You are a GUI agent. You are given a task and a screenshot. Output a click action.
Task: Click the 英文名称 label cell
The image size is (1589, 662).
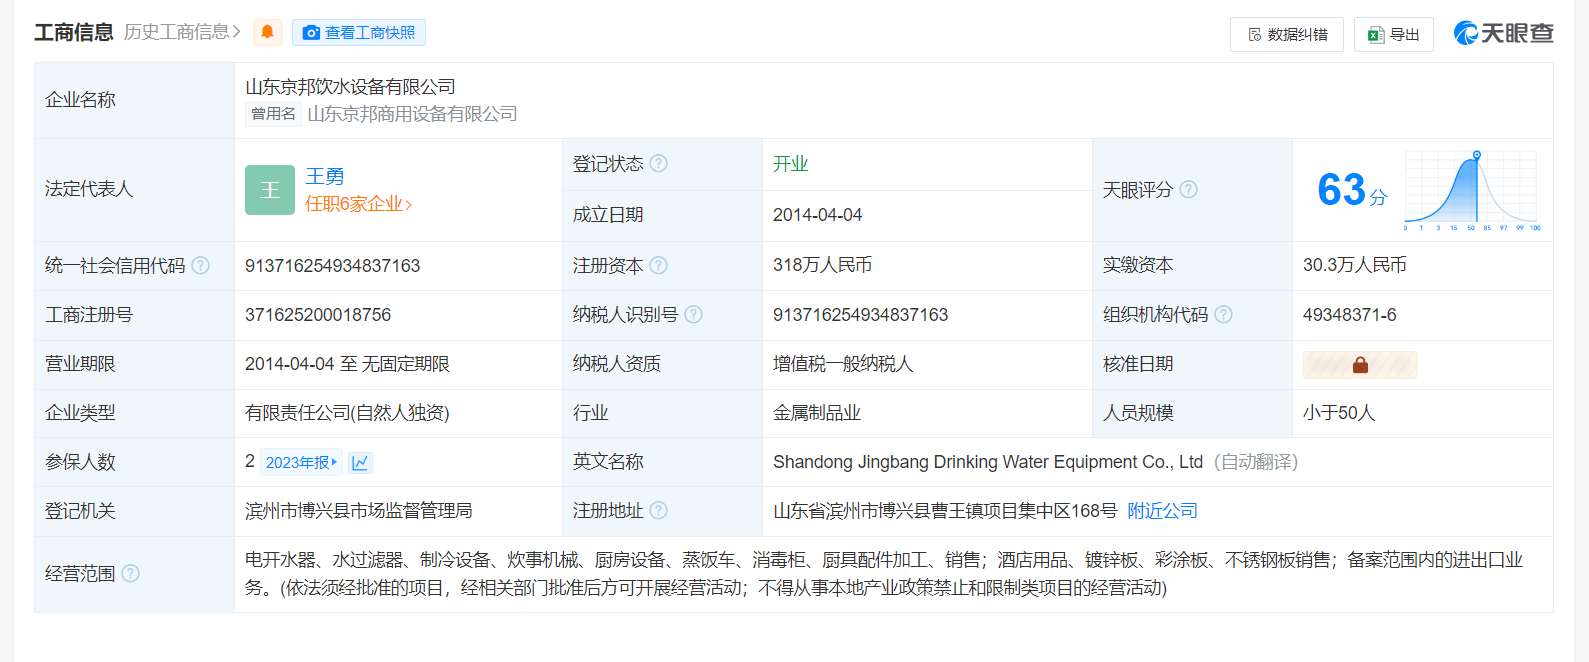pos(662,462)
